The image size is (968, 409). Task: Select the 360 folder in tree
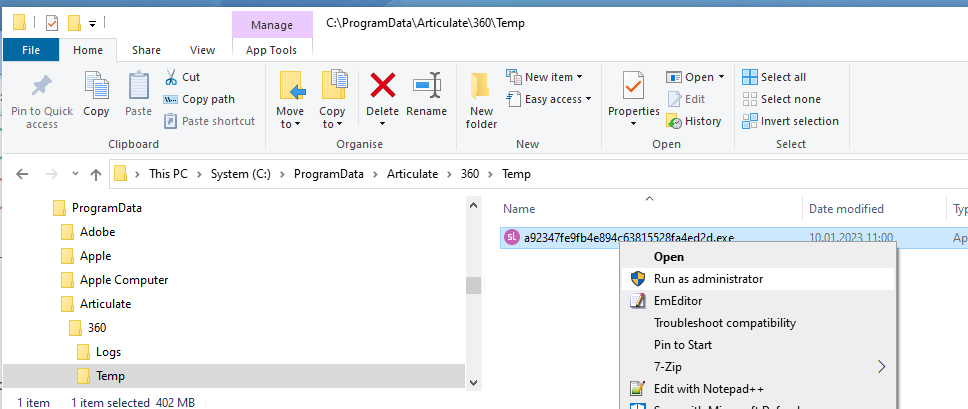pyautogui.click(x=97, y=328)
